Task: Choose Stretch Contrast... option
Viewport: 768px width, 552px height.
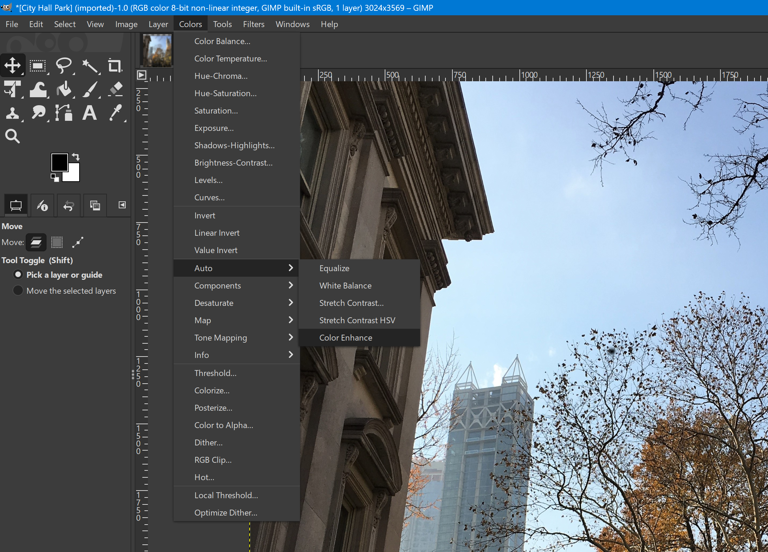Action: click(x=360, y=303)
